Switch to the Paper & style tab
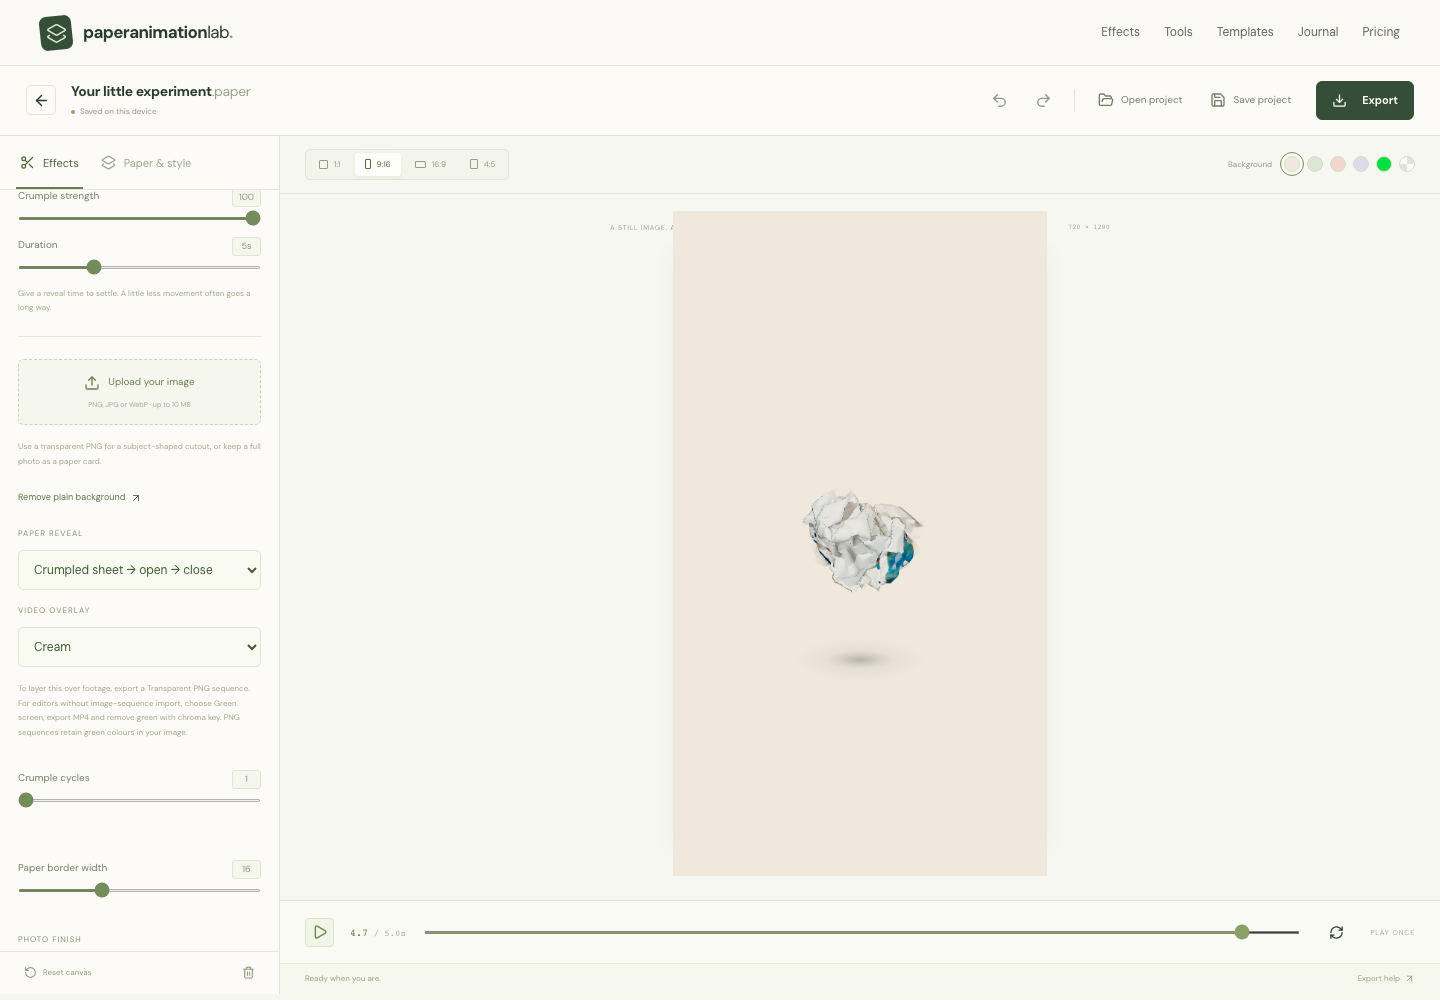The image size is (1440, 1000). (x=146, y=163)
